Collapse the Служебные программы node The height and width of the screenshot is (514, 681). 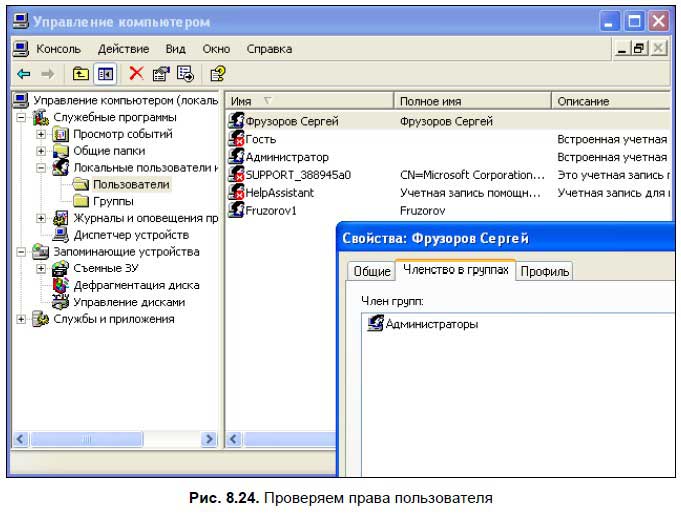22,118
